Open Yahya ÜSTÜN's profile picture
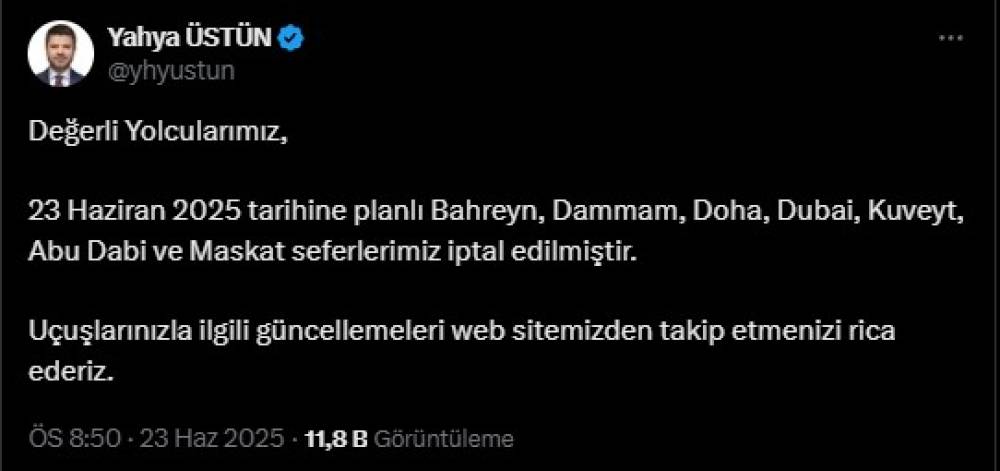The height and width of the screenshot is (471, 1000). click(61, 54)
